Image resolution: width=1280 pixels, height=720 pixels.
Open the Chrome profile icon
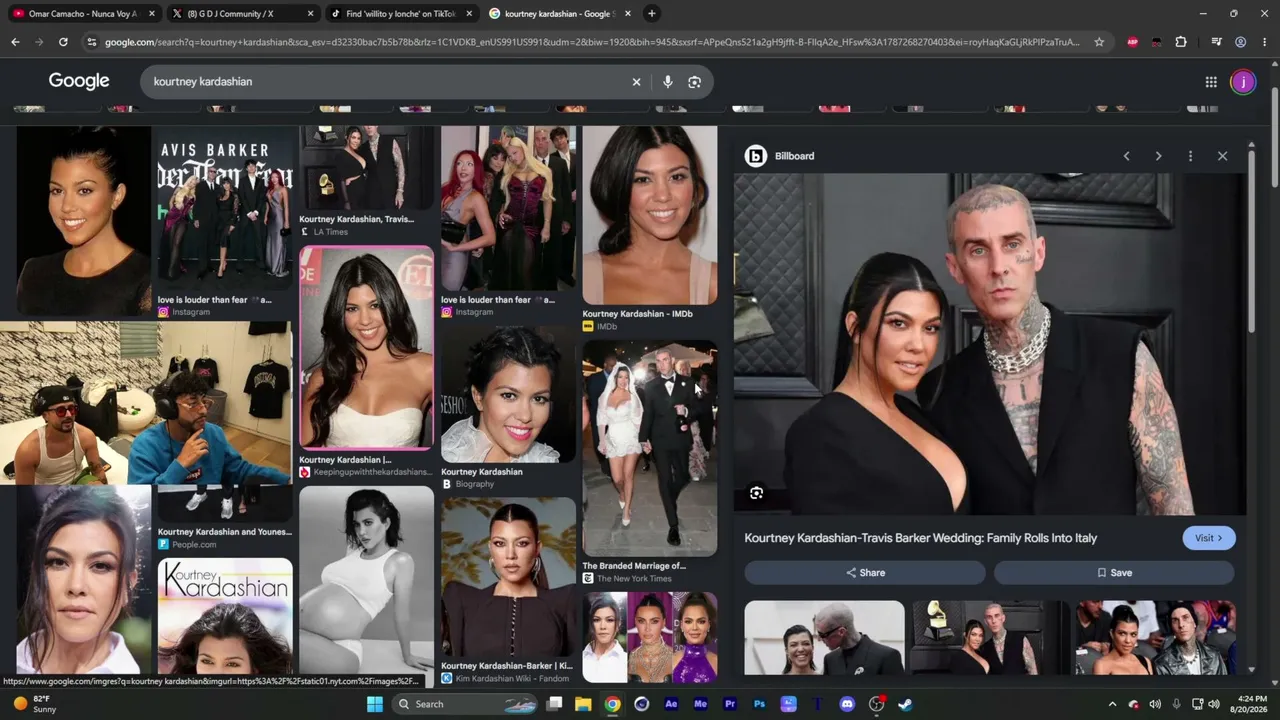[1240, 42]
